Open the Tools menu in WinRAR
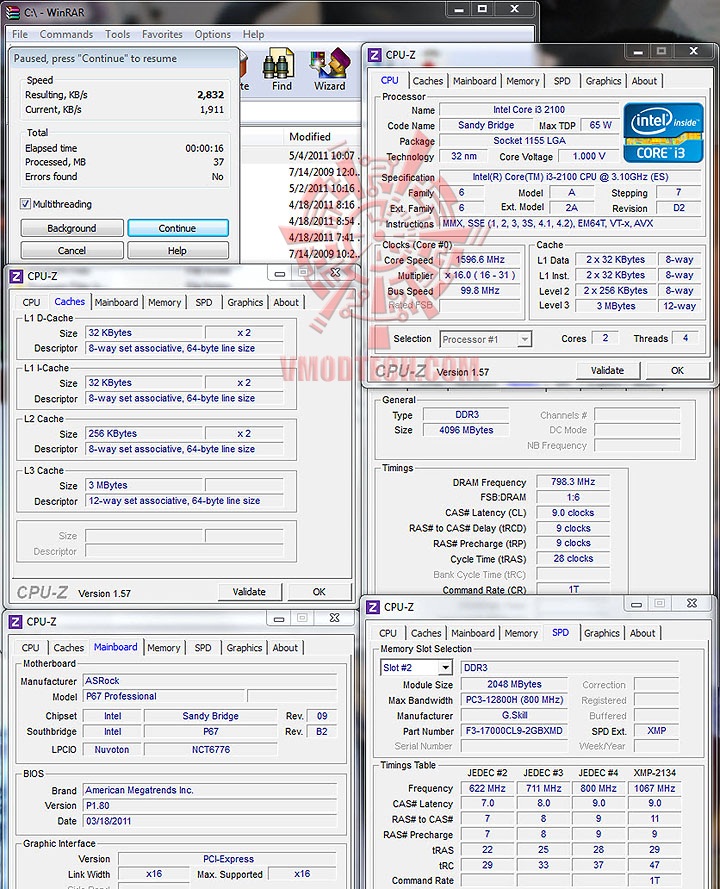The height and width of the screenshot is (889, 720). click(117, 34)
